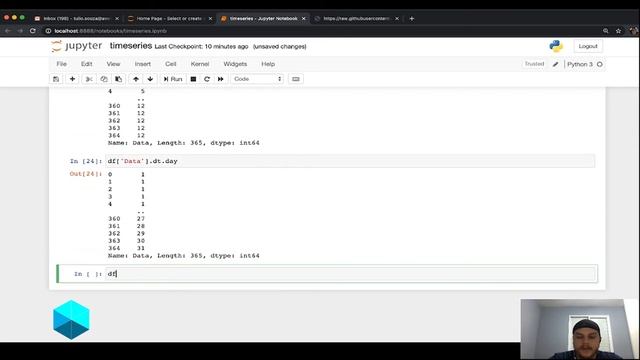Screen dimensions: 640x360
Task: Switch to the Home Page browser tab
Action: pos(169,18)
